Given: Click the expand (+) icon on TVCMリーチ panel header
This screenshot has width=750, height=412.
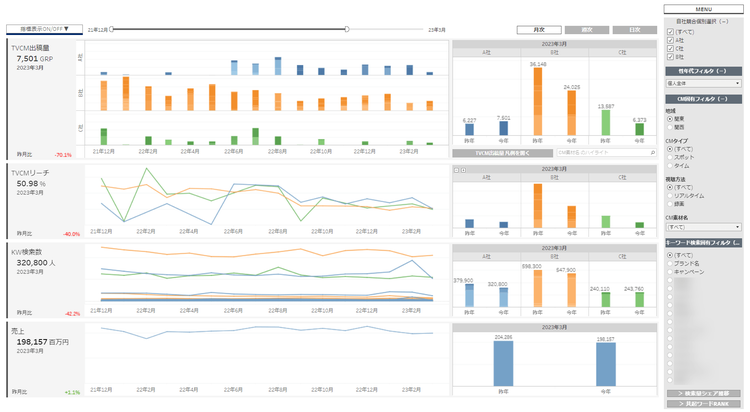Looking at the screenshot, I should coord(463,170).
